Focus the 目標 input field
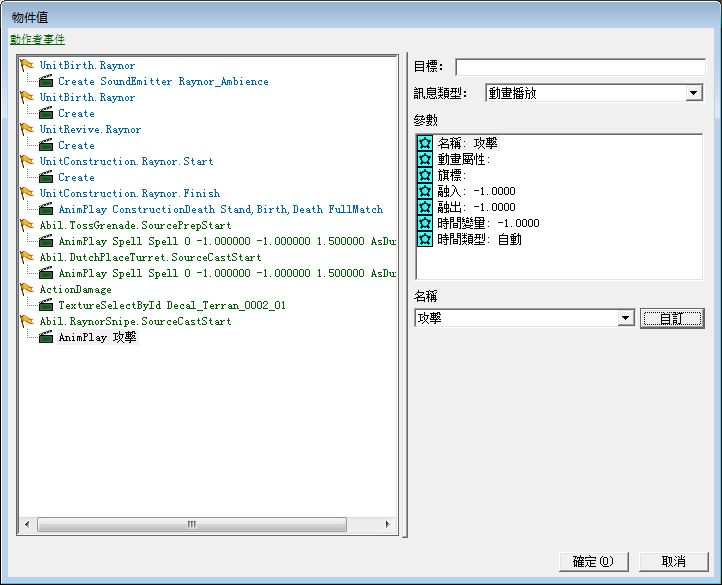Screen dimensions: 722x585 (580, 67)
